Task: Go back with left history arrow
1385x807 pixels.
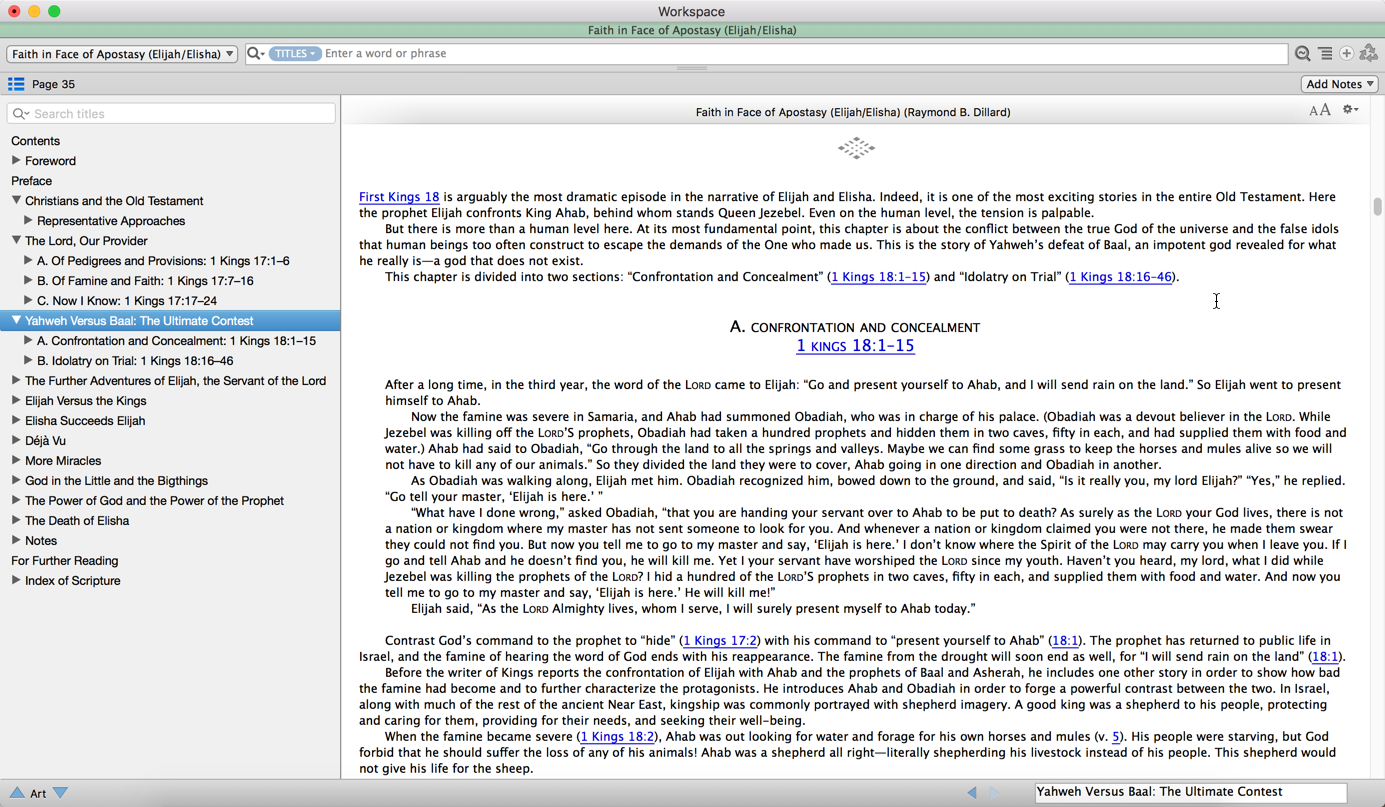Action: [971, 792]
